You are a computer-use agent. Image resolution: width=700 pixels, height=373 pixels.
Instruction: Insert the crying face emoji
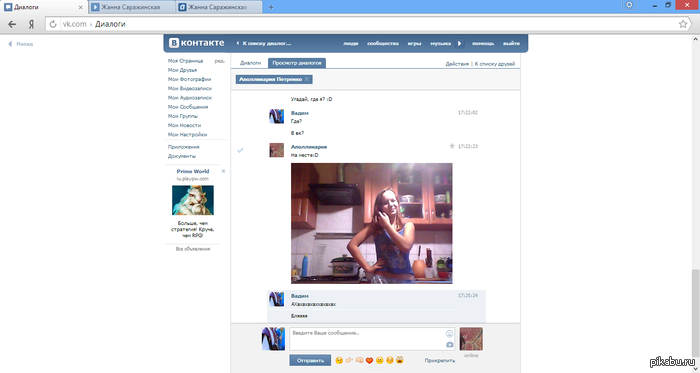point(390,360)
